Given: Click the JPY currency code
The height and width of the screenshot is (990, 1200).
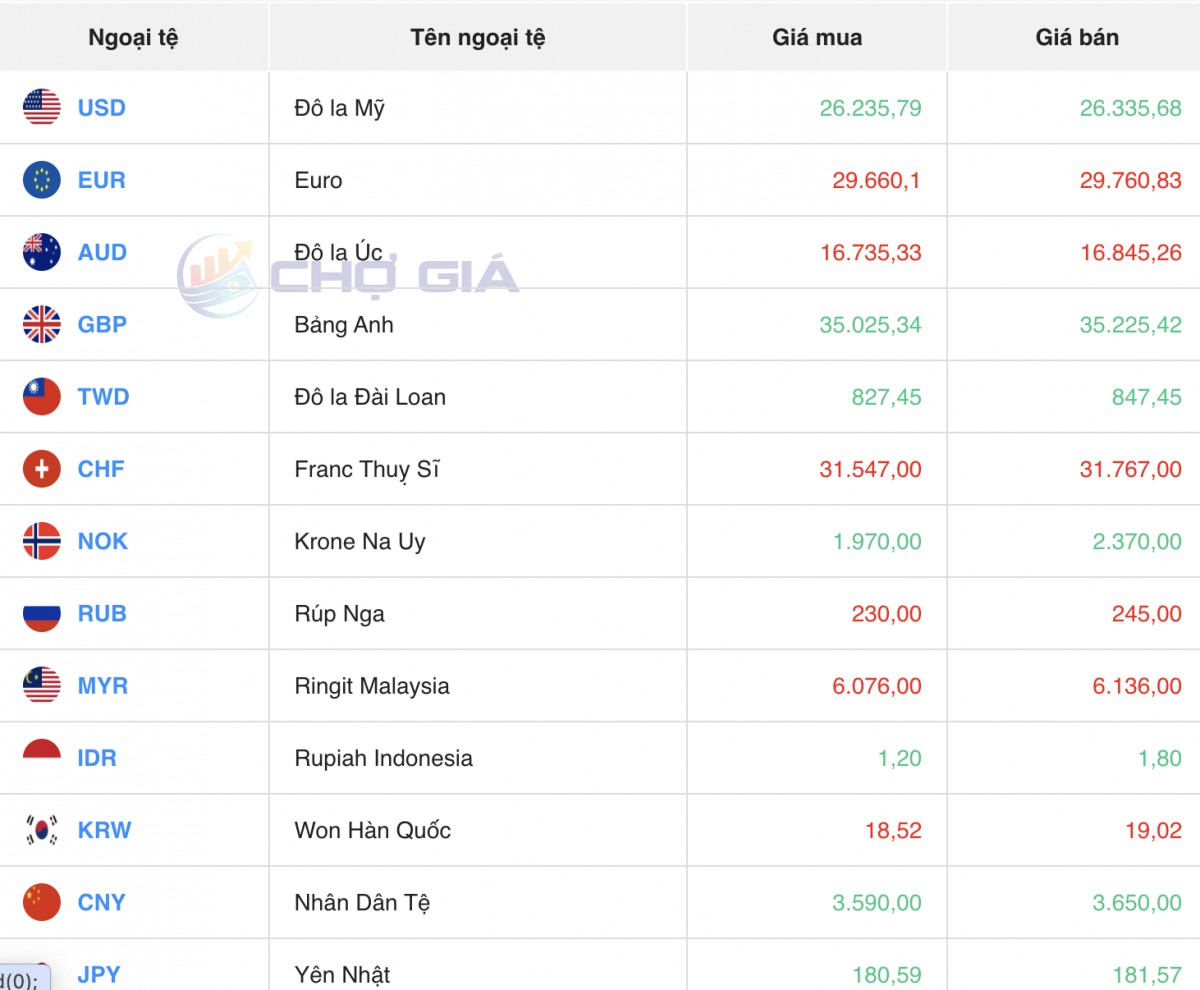Looking at the screenshot, I should [99, 974].
